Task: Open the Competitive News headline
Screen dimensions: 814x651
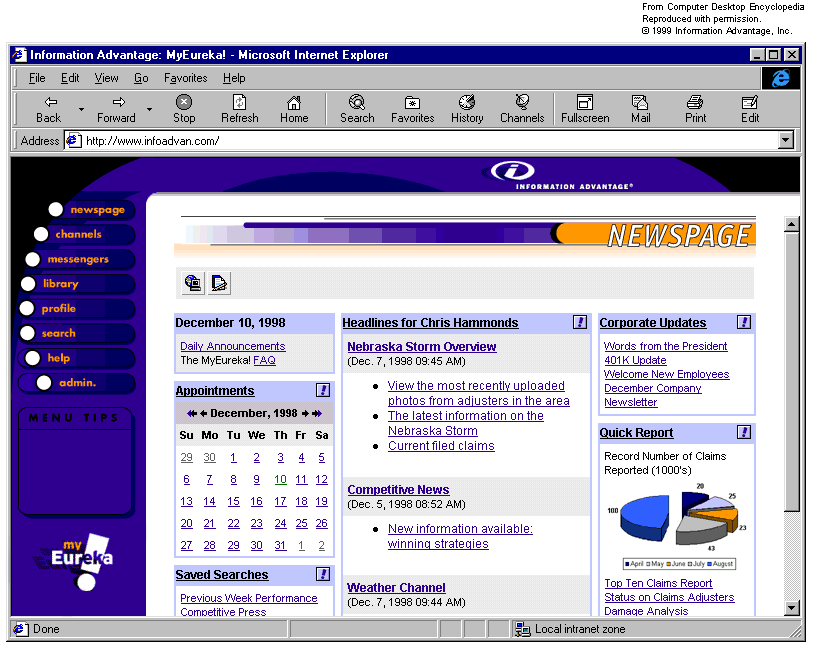Action: (398, 490)
